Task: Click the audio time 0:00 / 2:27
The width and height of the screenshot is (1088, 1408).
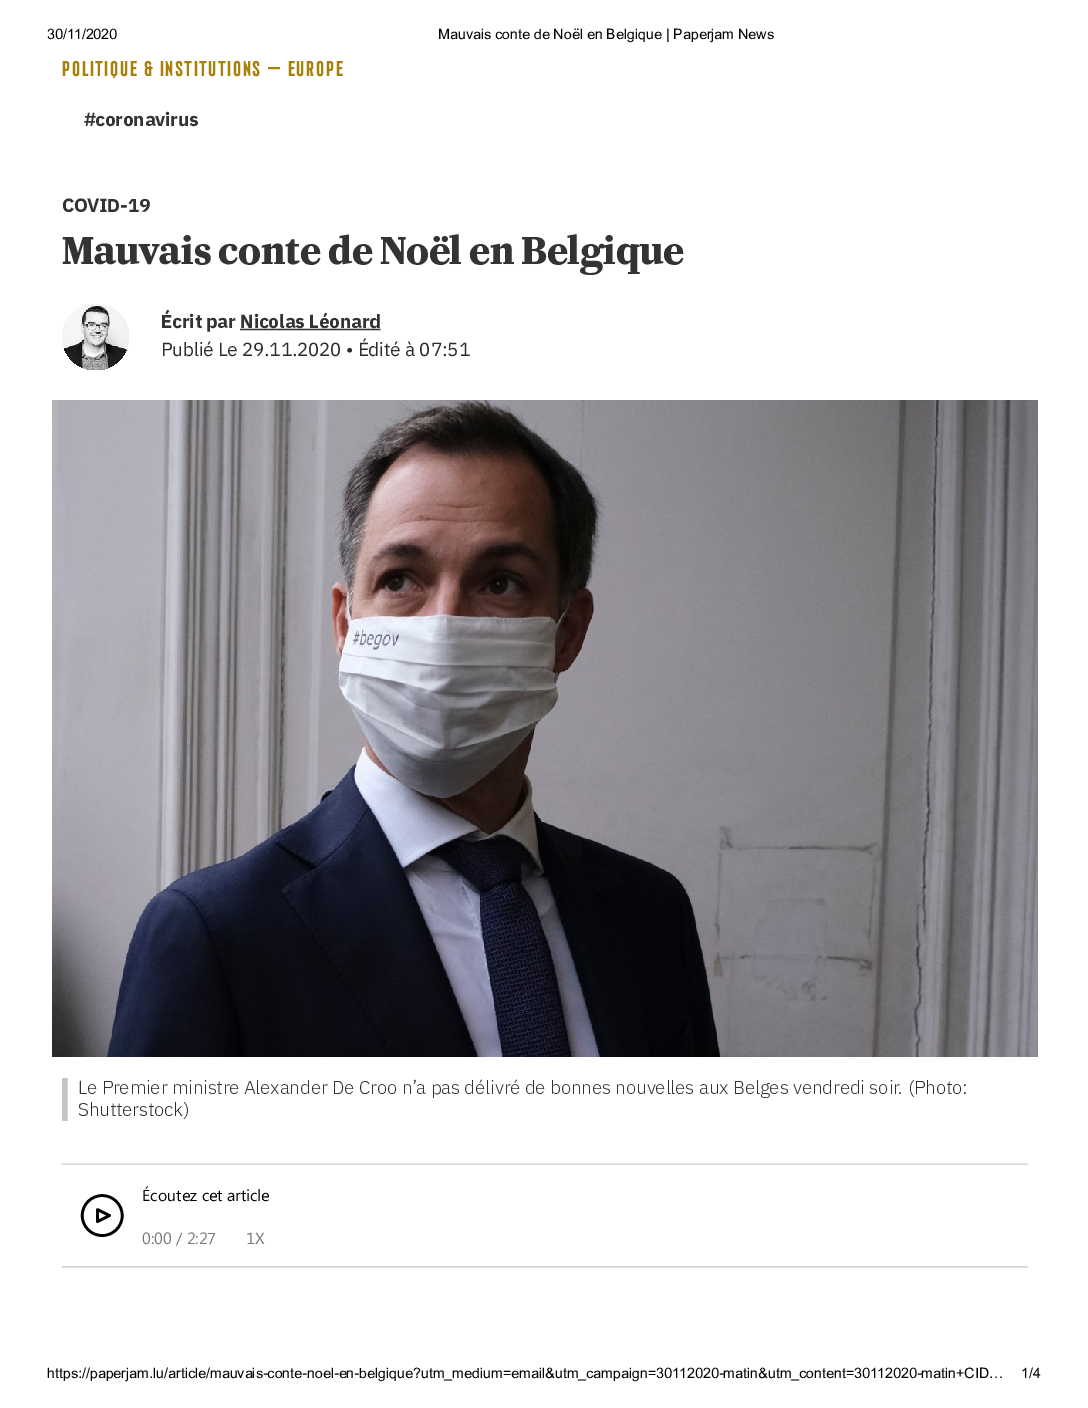Action: (179, 1239)
